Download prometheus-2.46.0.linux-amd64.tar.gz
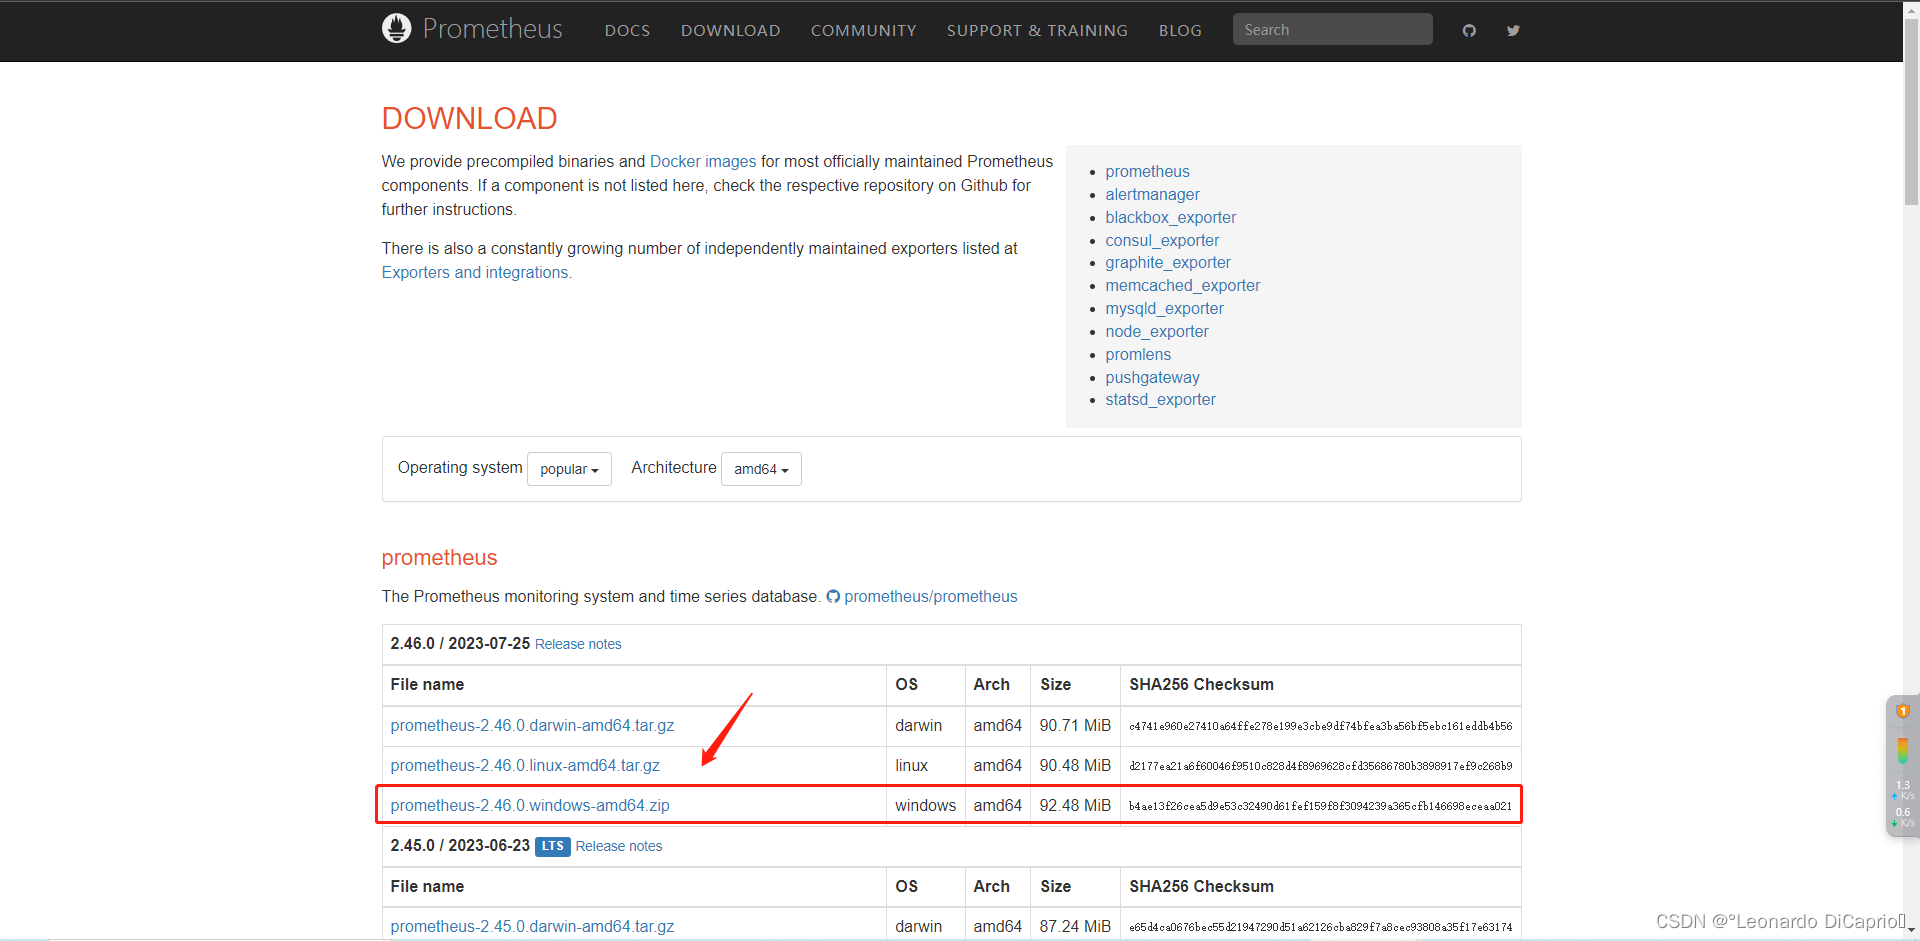The width and height of the screenshot is (1920, 941). [x=525, y=765]
